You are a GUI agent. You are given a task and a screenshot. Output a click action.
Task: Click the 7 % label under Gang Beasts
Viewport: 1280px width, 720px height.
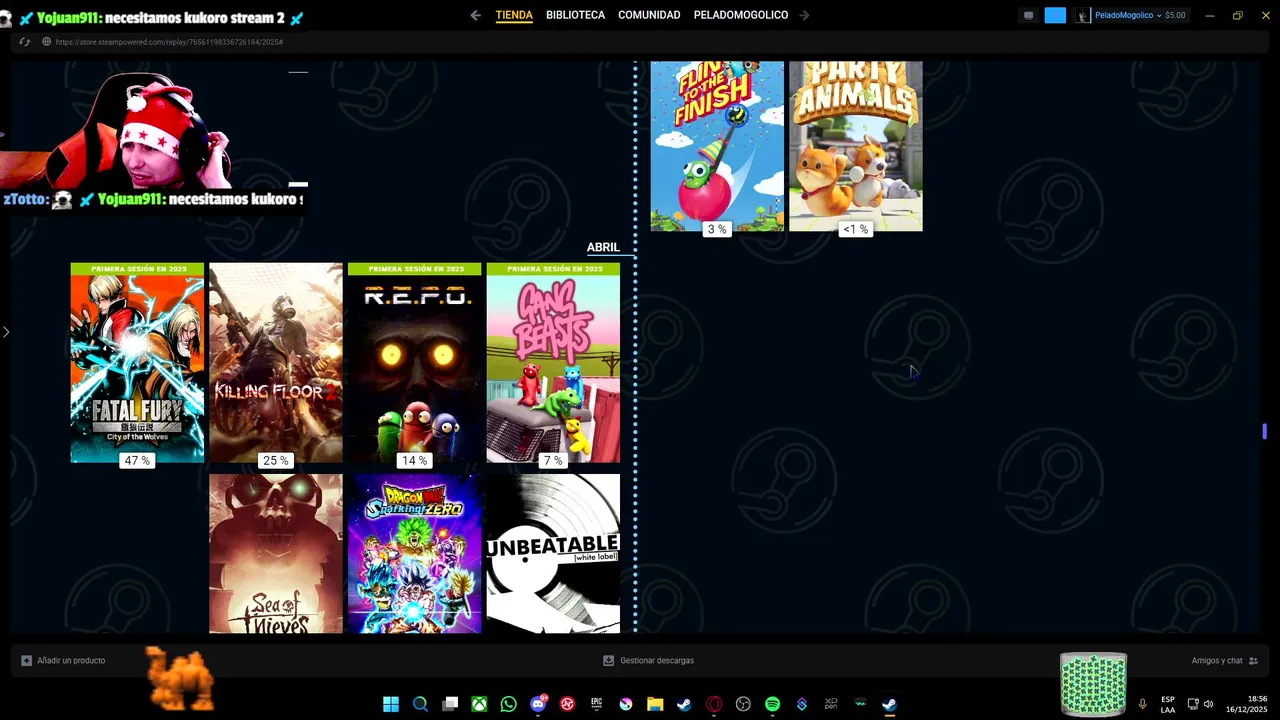(553, 461)
